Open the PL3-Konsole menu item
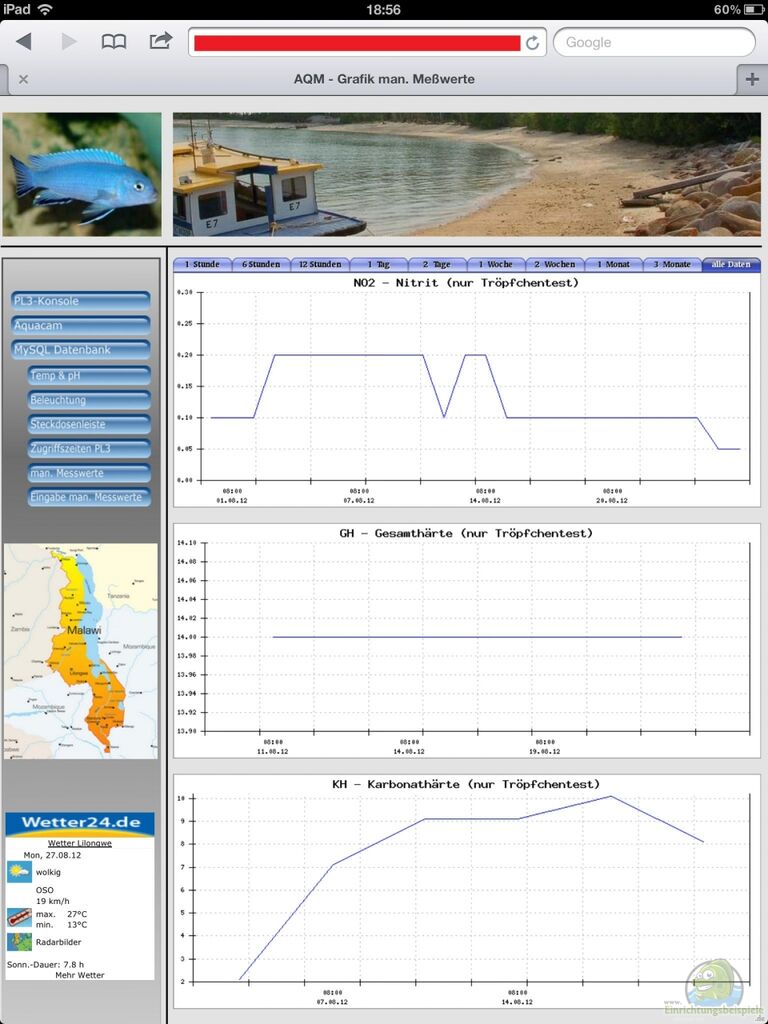 pyautogui.click(x=81, y=301)
